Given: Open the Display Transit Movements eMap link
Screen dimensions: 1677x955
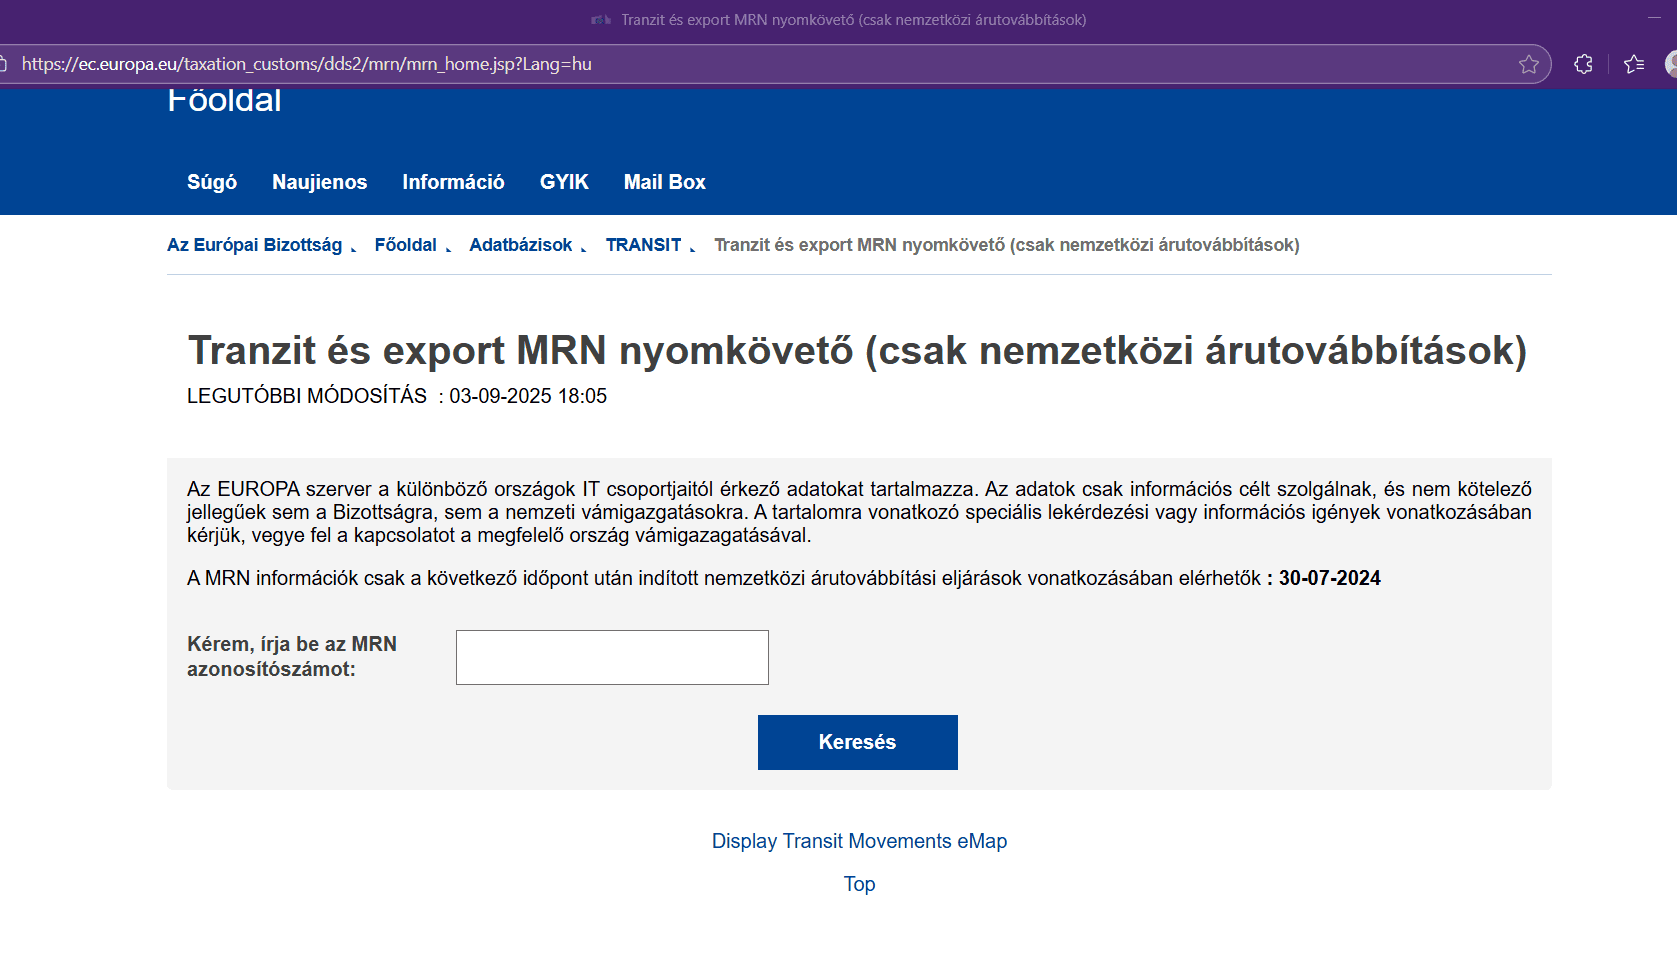Looking at the screenshot, I should point(859,841).
